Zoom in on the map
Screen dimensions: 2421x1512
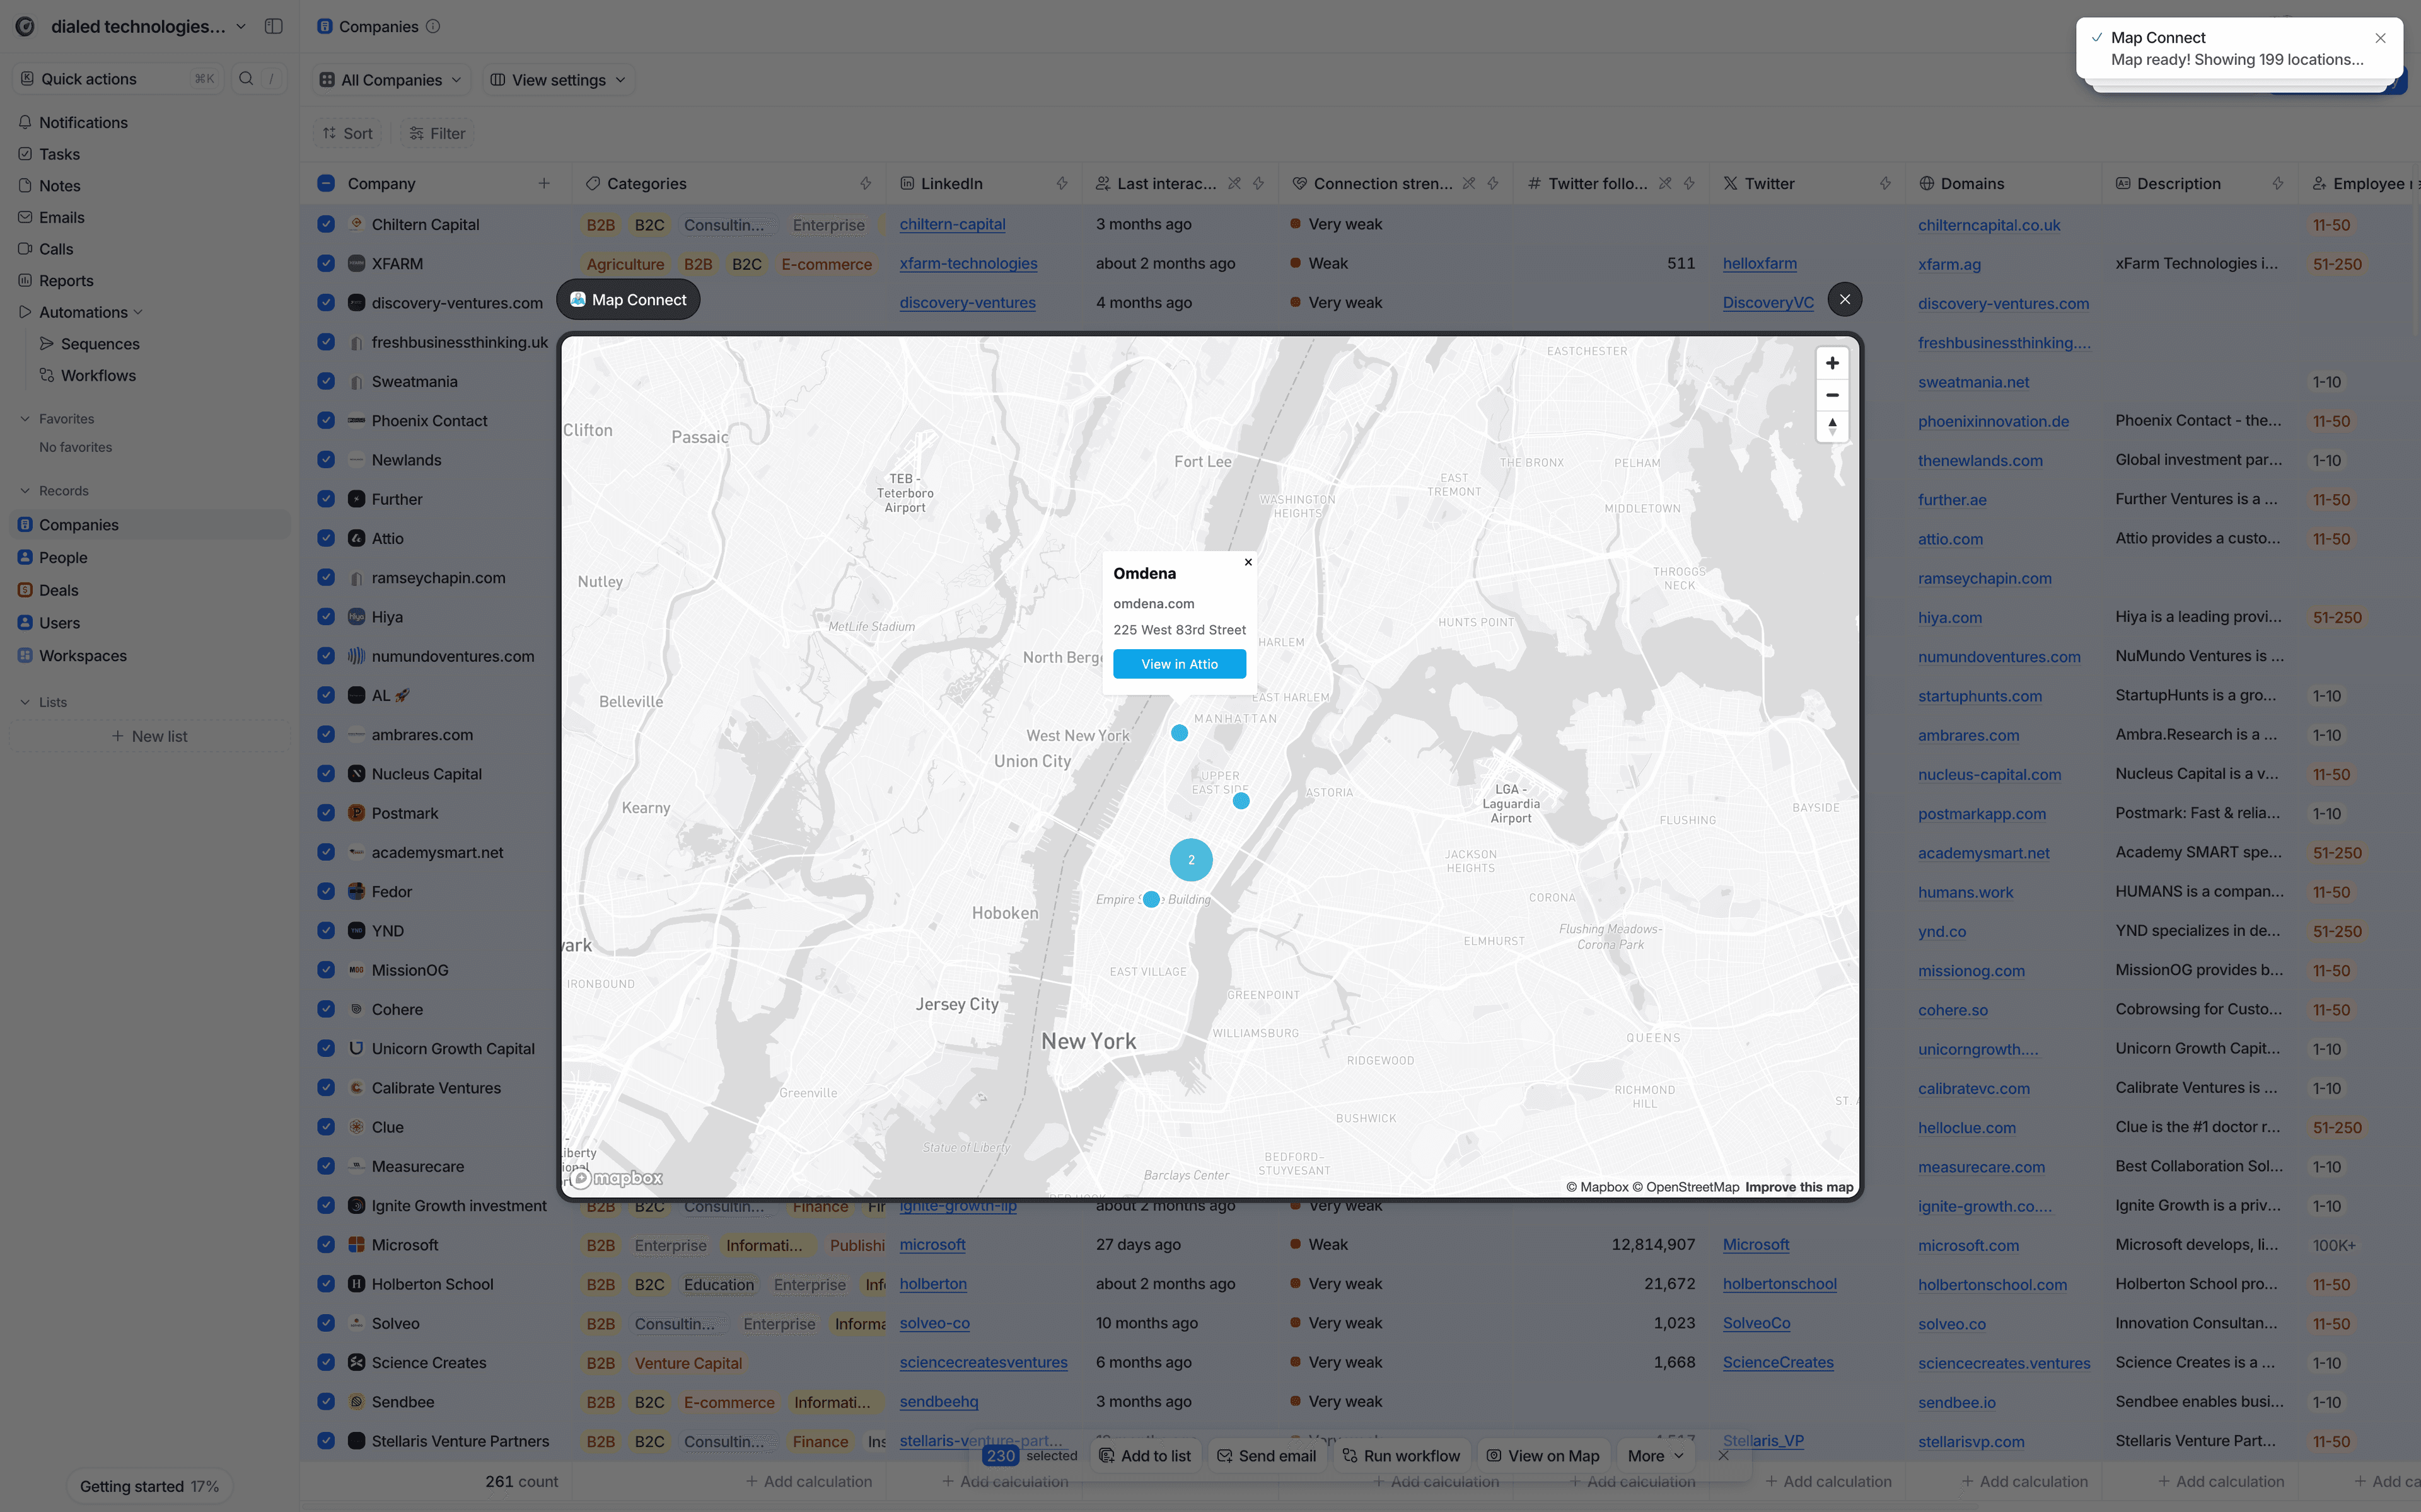(1831, 363)
